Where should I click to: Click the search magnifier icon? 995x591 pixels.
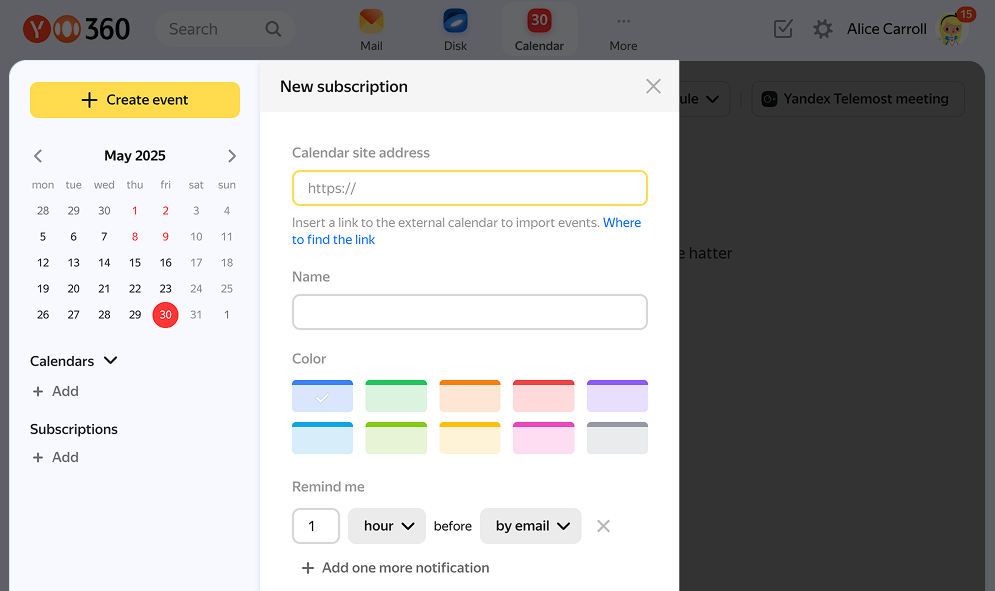tap(273, 29)
